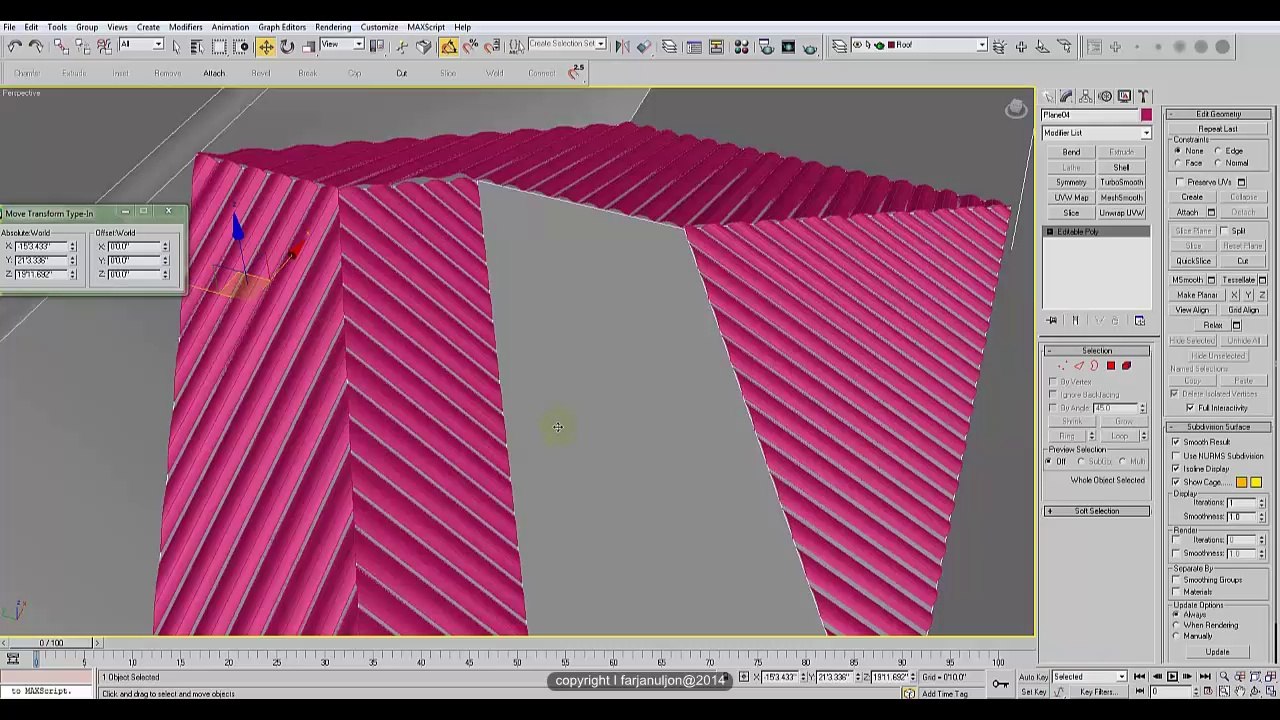Open the Rendering menu
The height and width of the screenshot is (720, 1280).
333,27
